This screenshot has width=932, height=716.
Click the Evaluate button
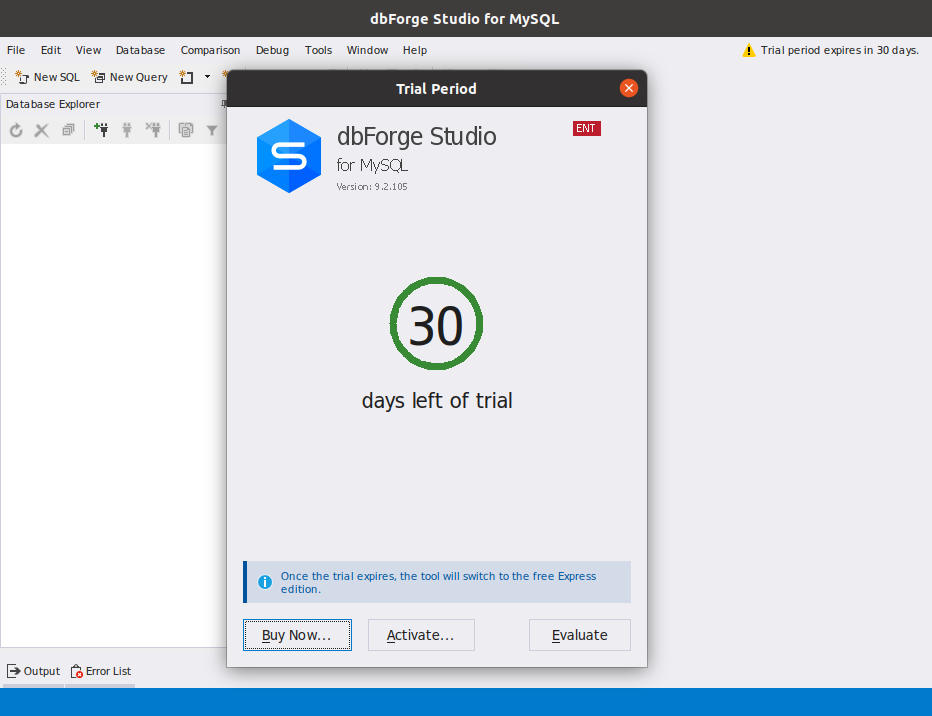pyautogui.click(x=580, y=635)
